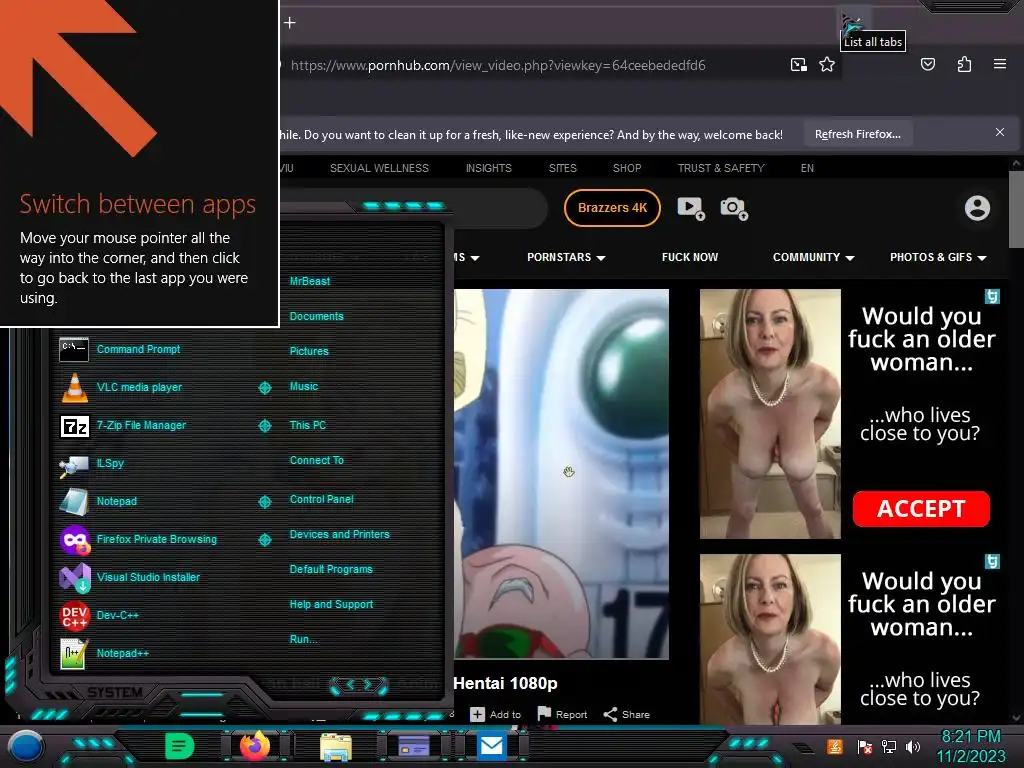The image size is (1024, 768).
Task: Click the Brazzers 4K button
Action: [612, 208]
